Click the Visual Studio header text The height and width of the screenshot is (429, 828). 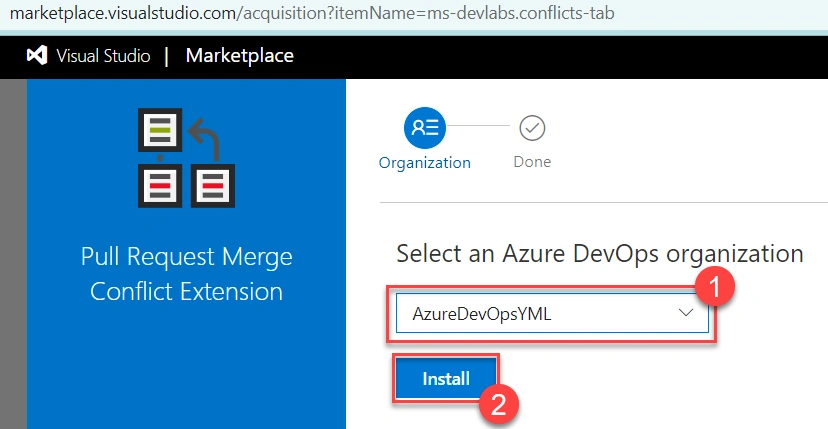click(104, 56)
